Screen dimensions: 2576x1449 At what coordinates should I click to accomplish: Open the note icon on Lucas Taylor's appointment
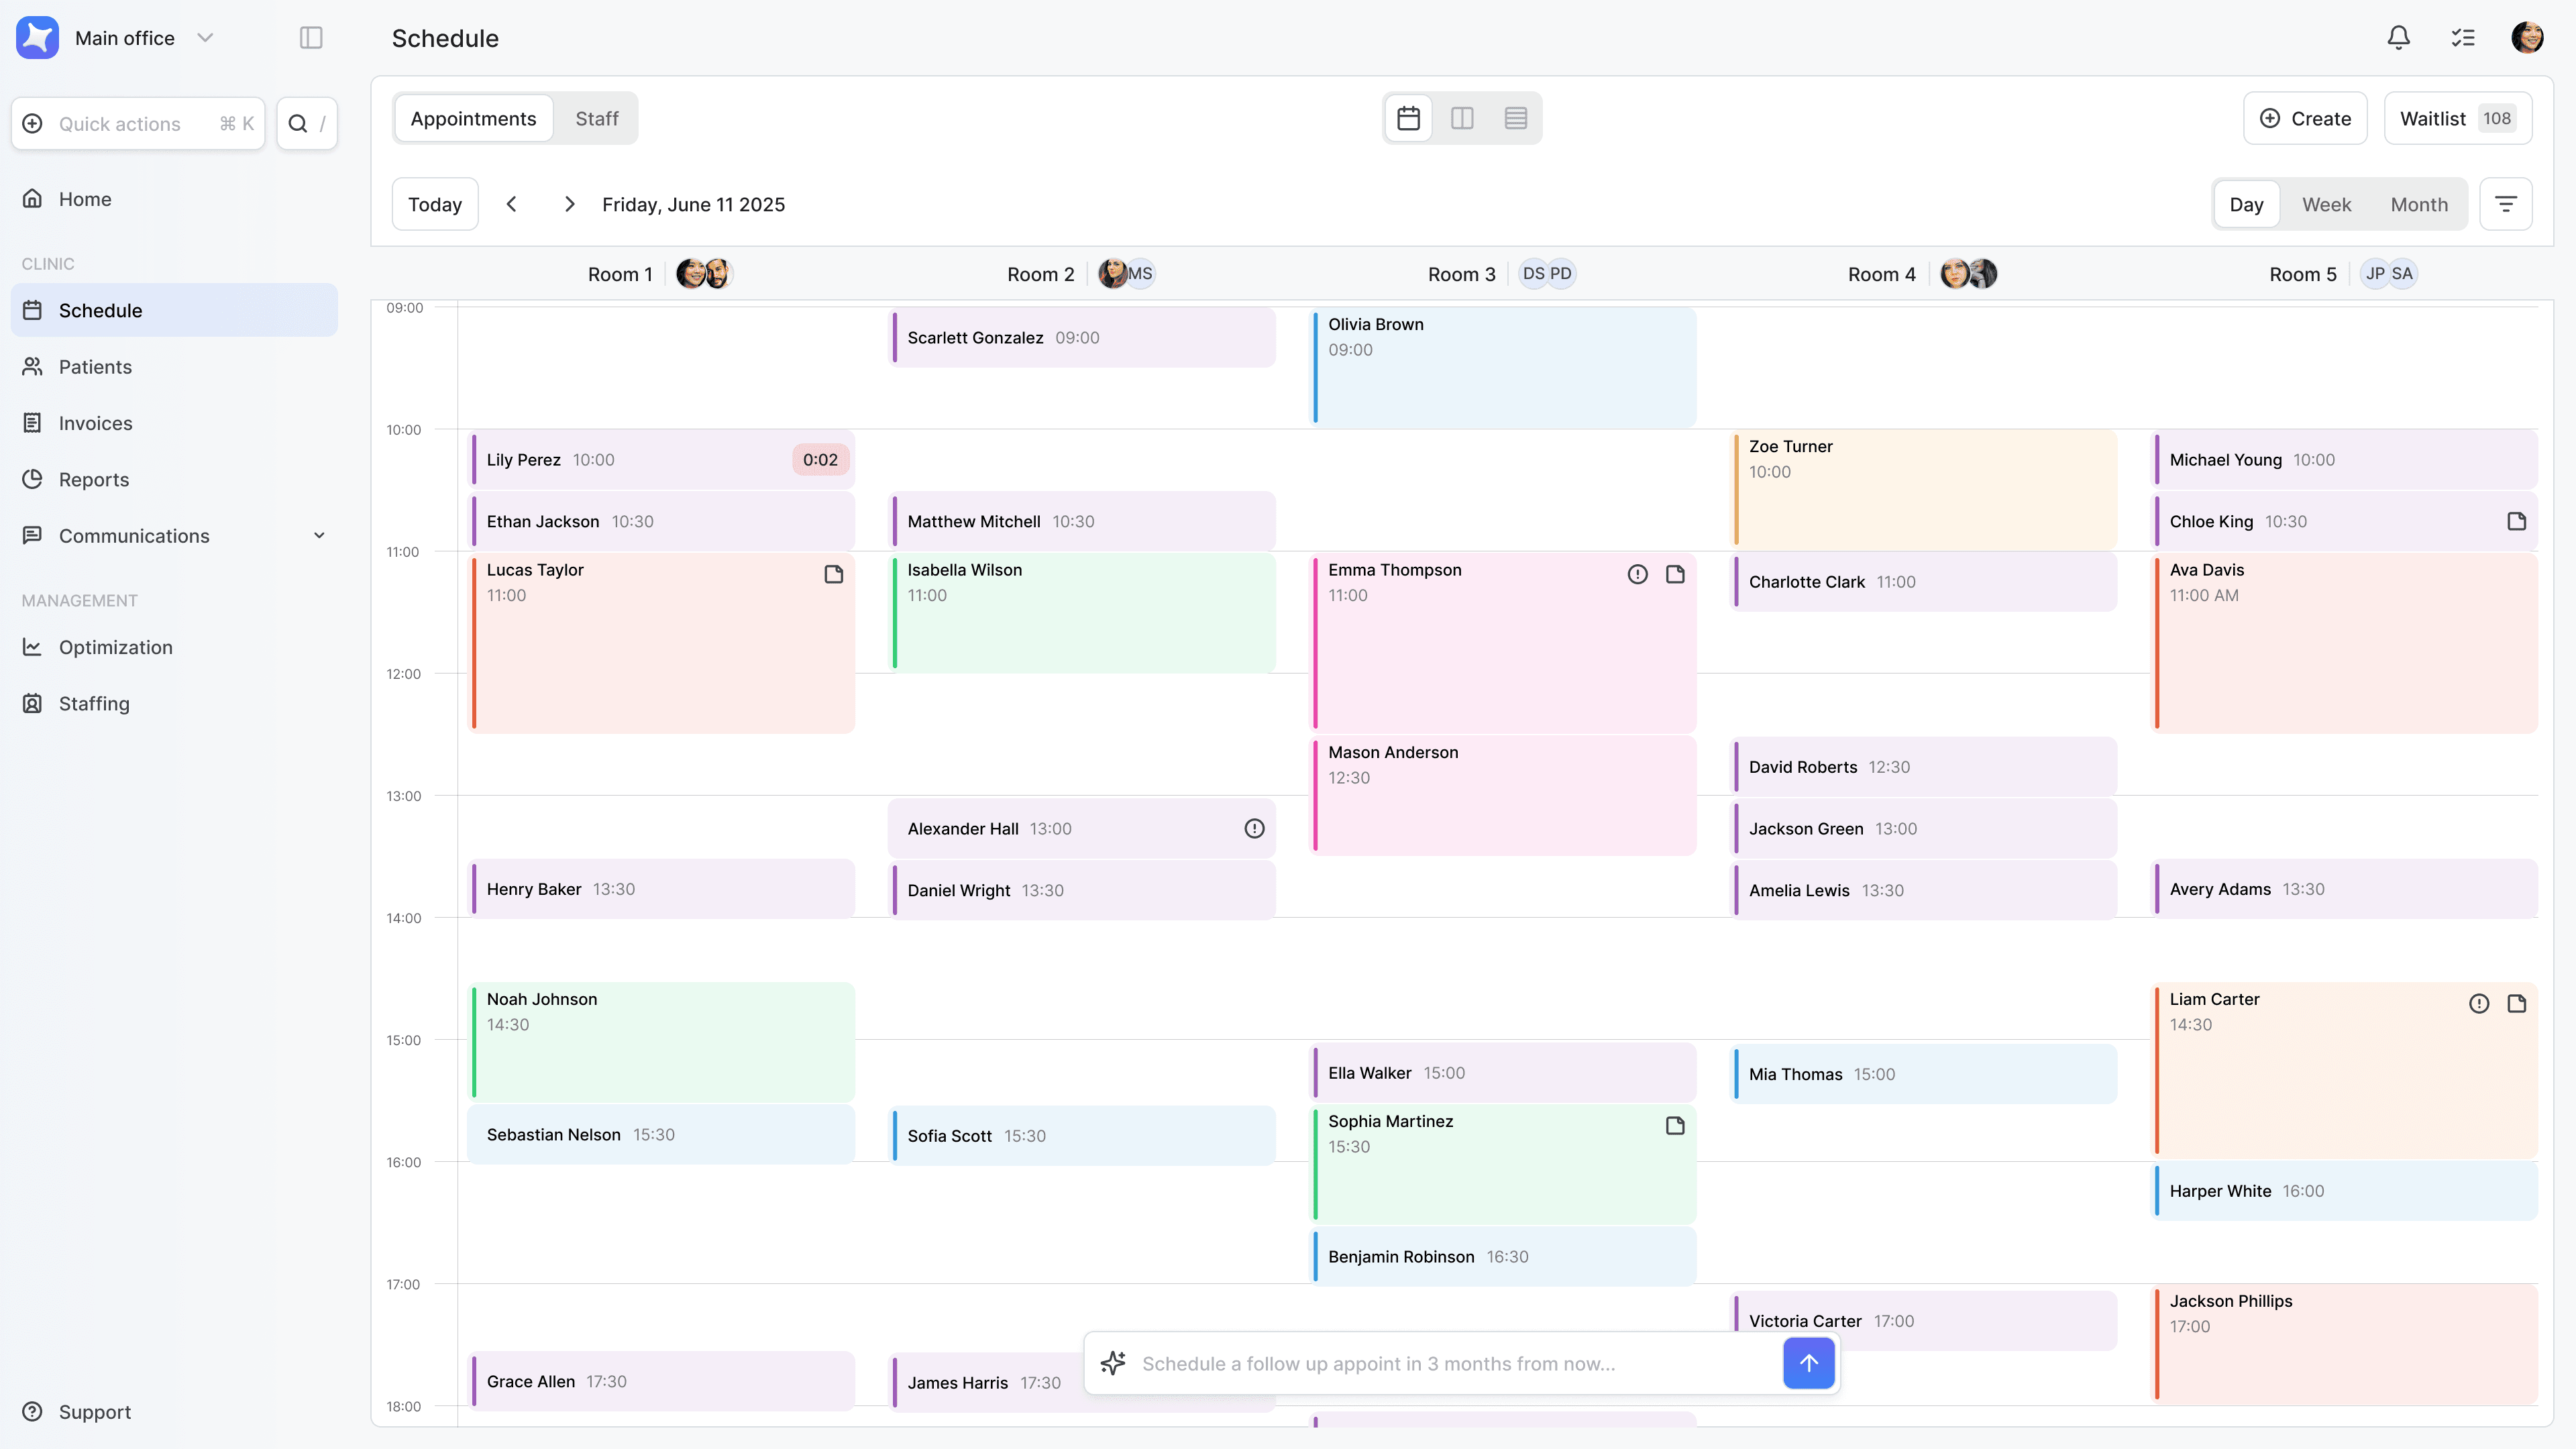coord(833,574)
